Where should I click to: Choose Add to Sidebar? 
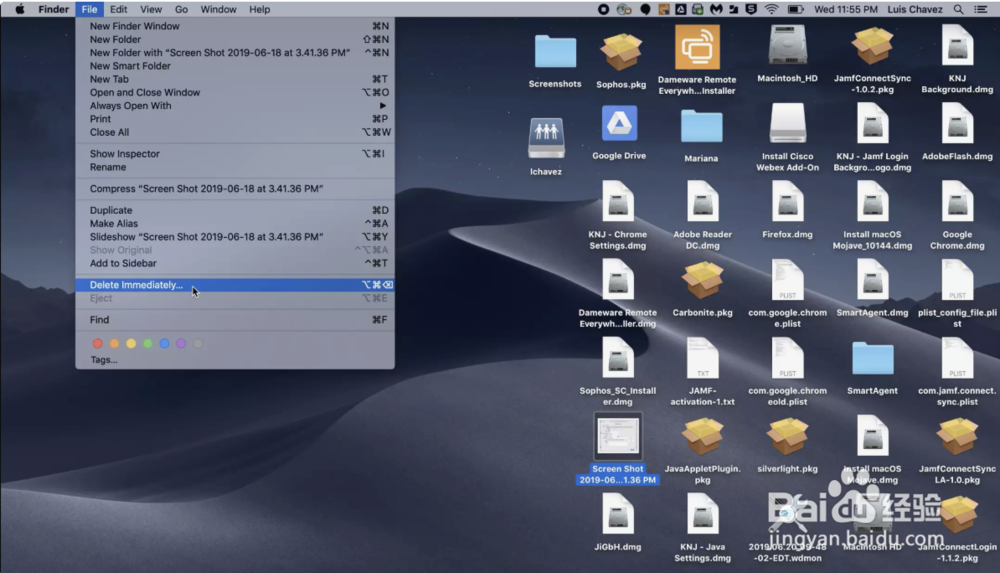coord(235,264)
